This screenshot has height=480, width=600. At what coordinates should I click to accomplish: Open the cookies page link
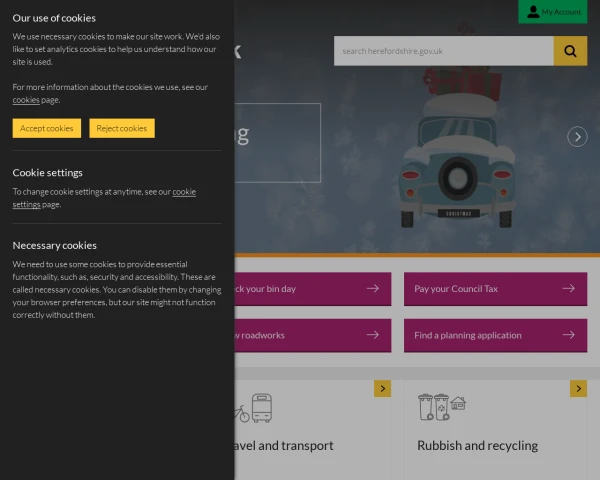[26, 100]
